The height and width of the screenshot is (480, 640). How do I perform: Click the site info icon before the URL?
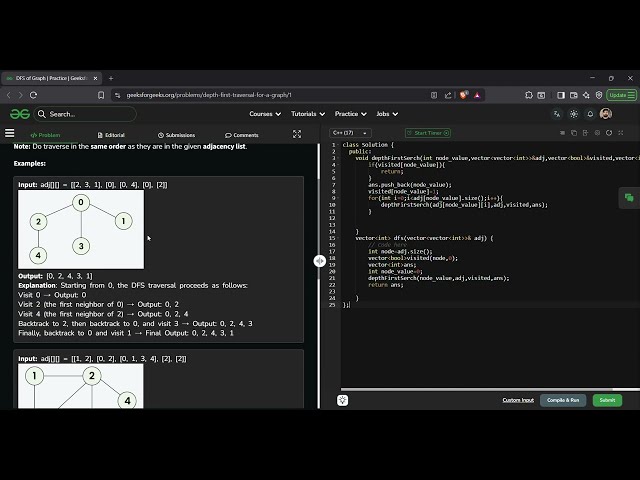coord(118,95)
